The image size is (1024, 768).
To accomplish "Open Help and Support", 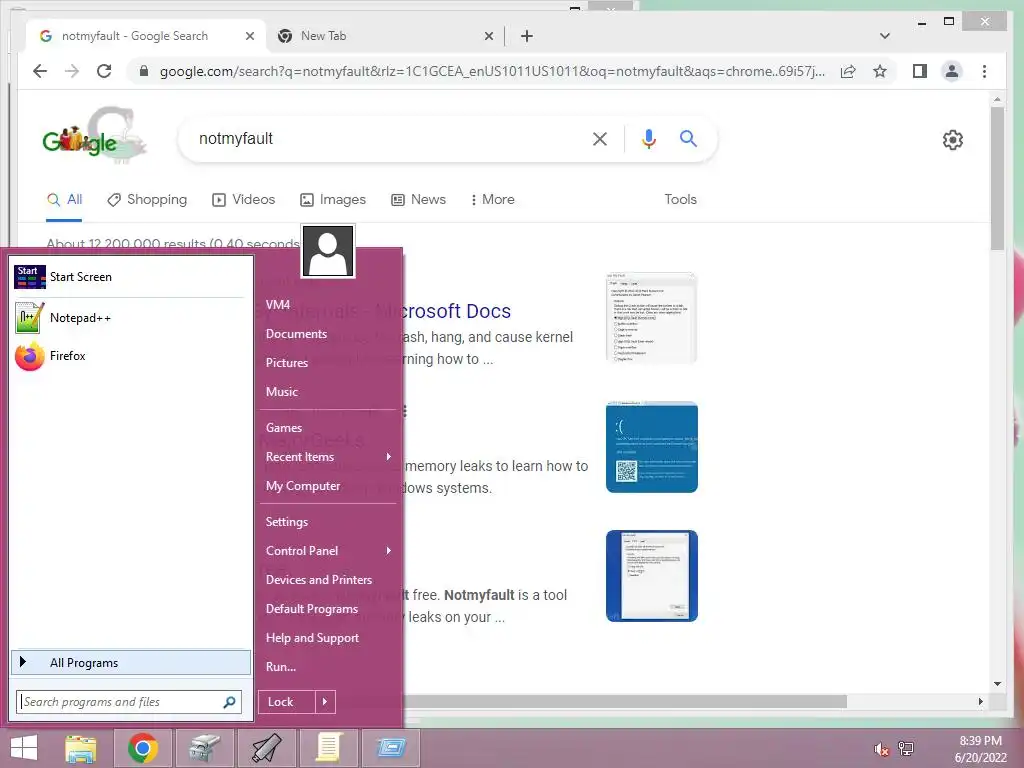I will (x=328, y=638).
